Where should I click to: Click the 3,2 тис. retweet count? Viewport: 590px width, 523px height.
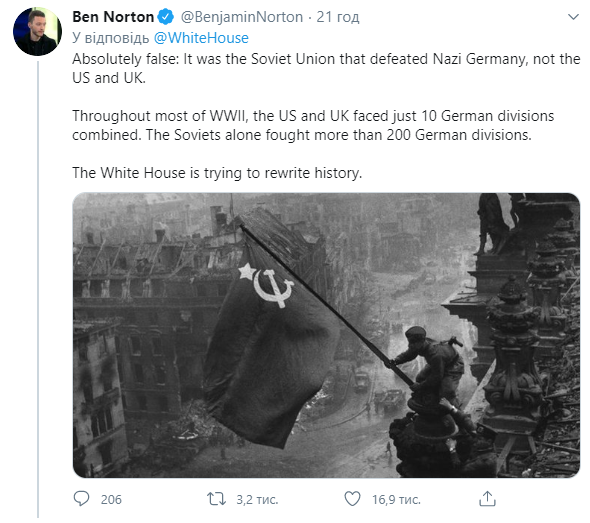[257, 500]
